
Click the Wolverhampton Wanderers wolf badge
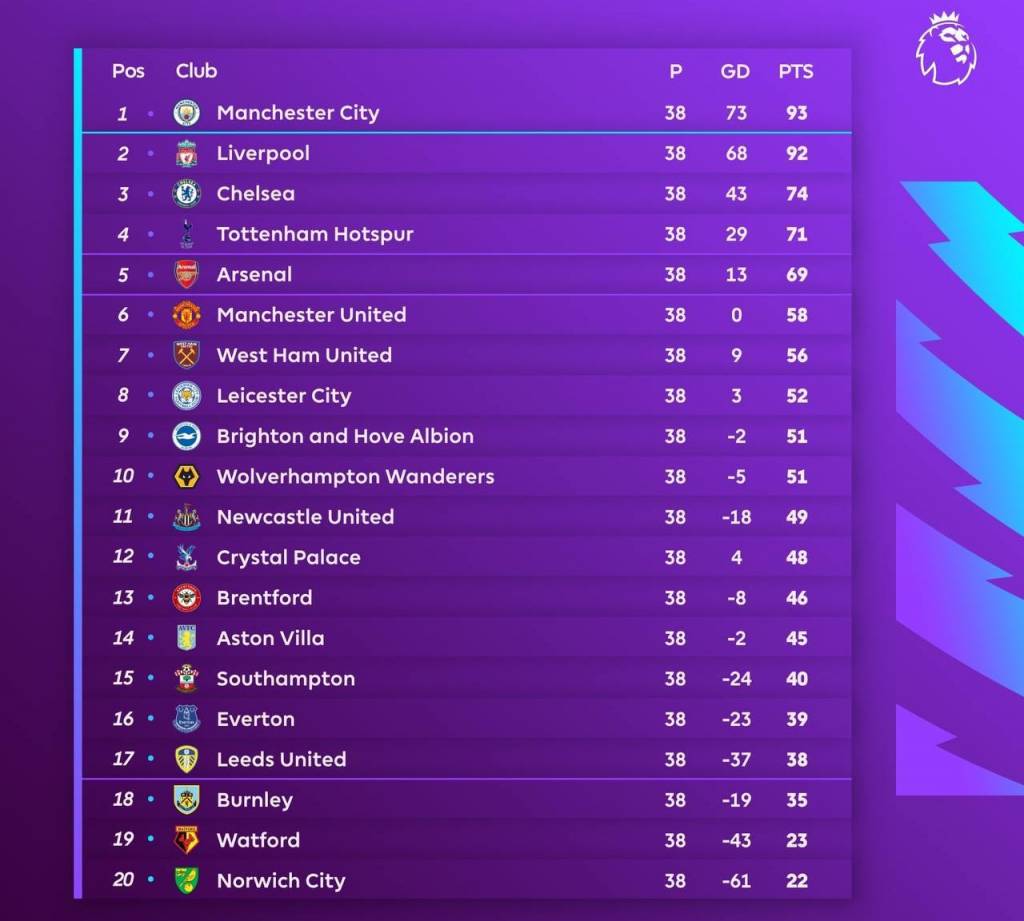pyautogui.click(x=187, y=477)
